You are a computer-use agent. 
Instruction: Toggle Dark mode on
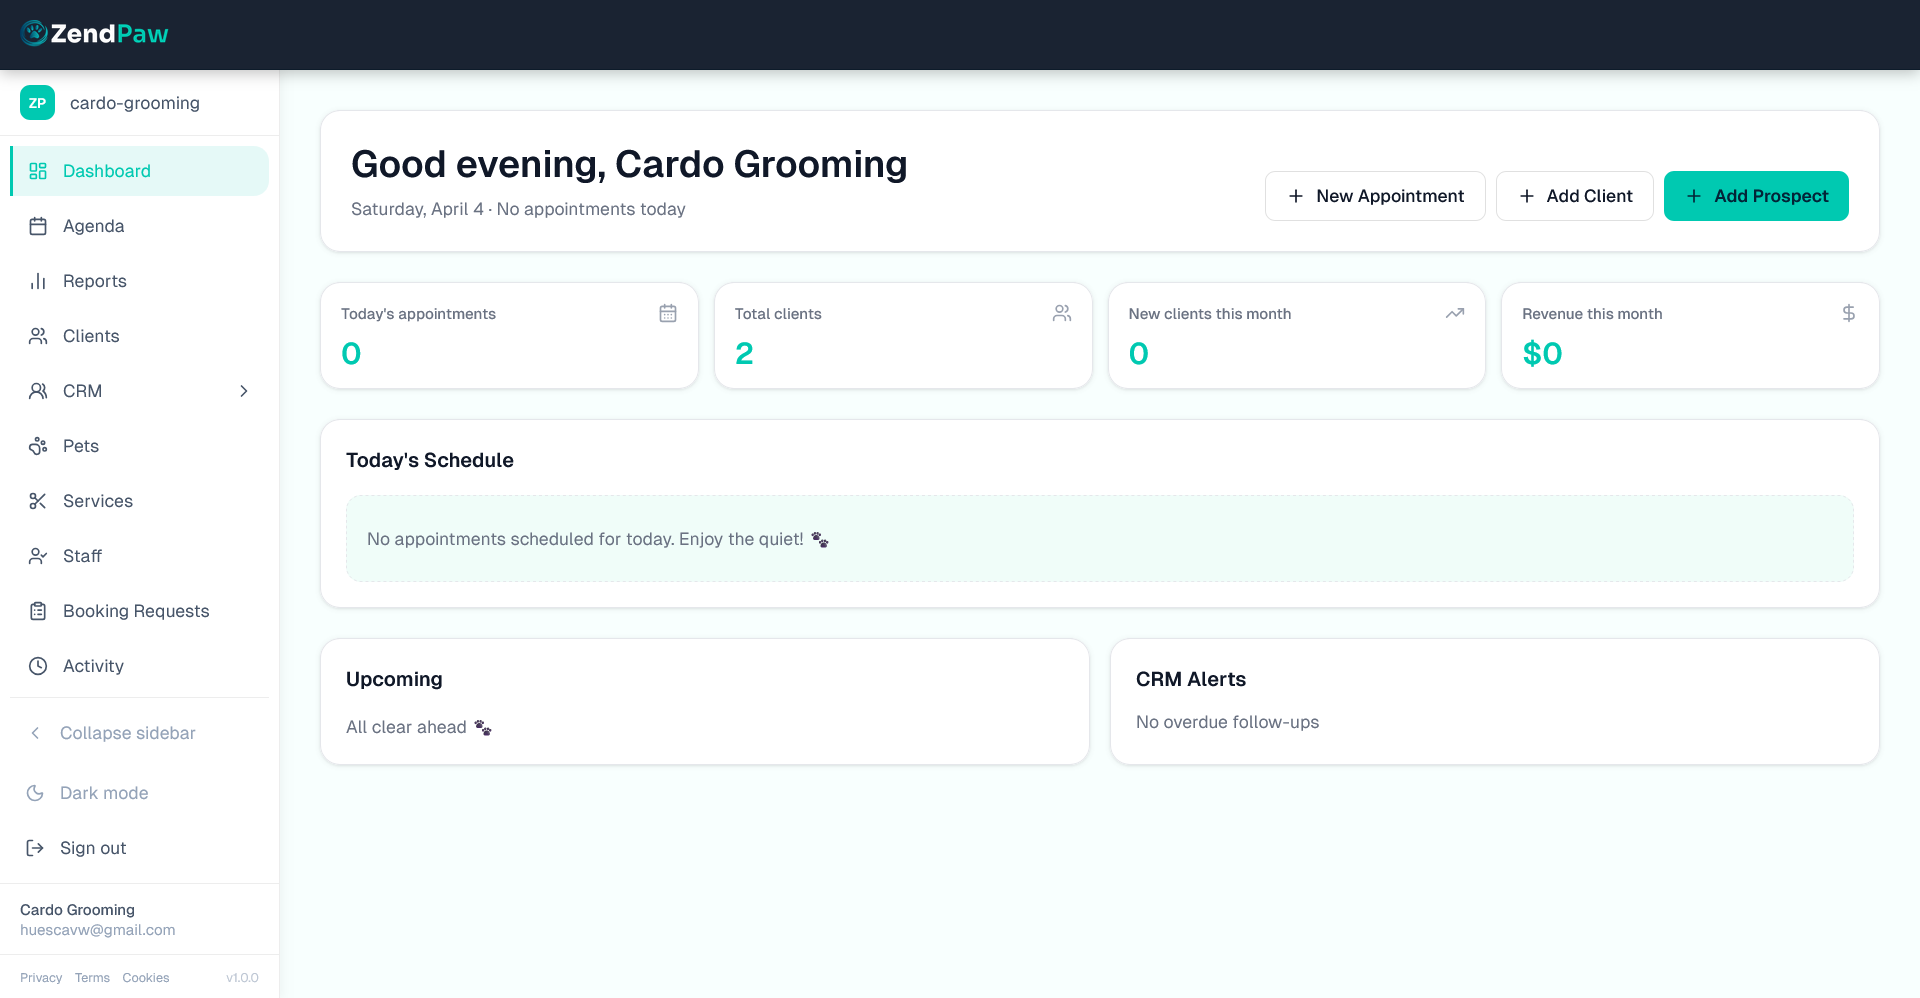[103, 793]
